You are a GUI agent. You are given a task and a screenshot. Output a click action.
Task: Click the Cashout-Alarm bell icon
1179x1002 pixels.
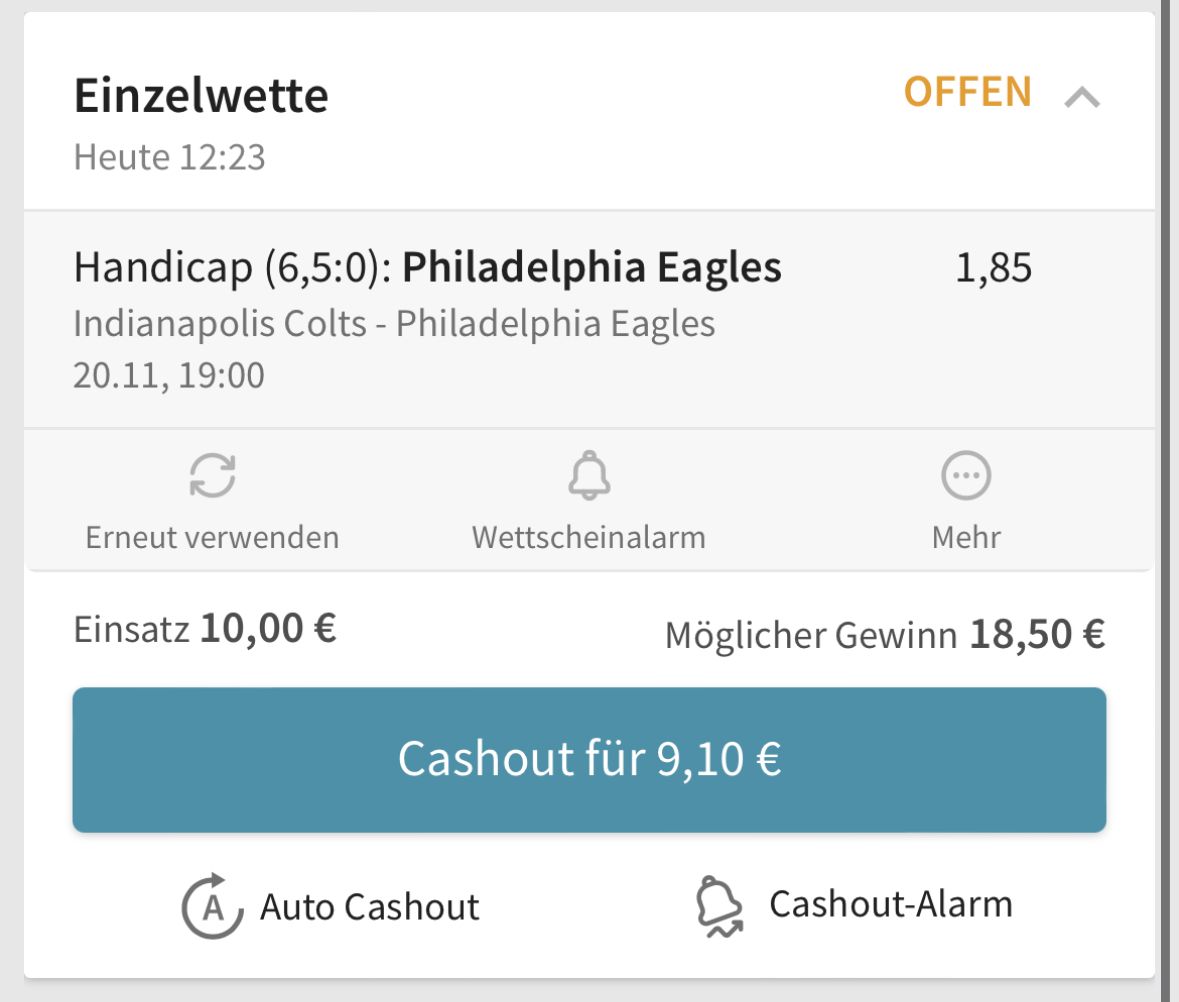pyautogui.click(x=720, y=907)
